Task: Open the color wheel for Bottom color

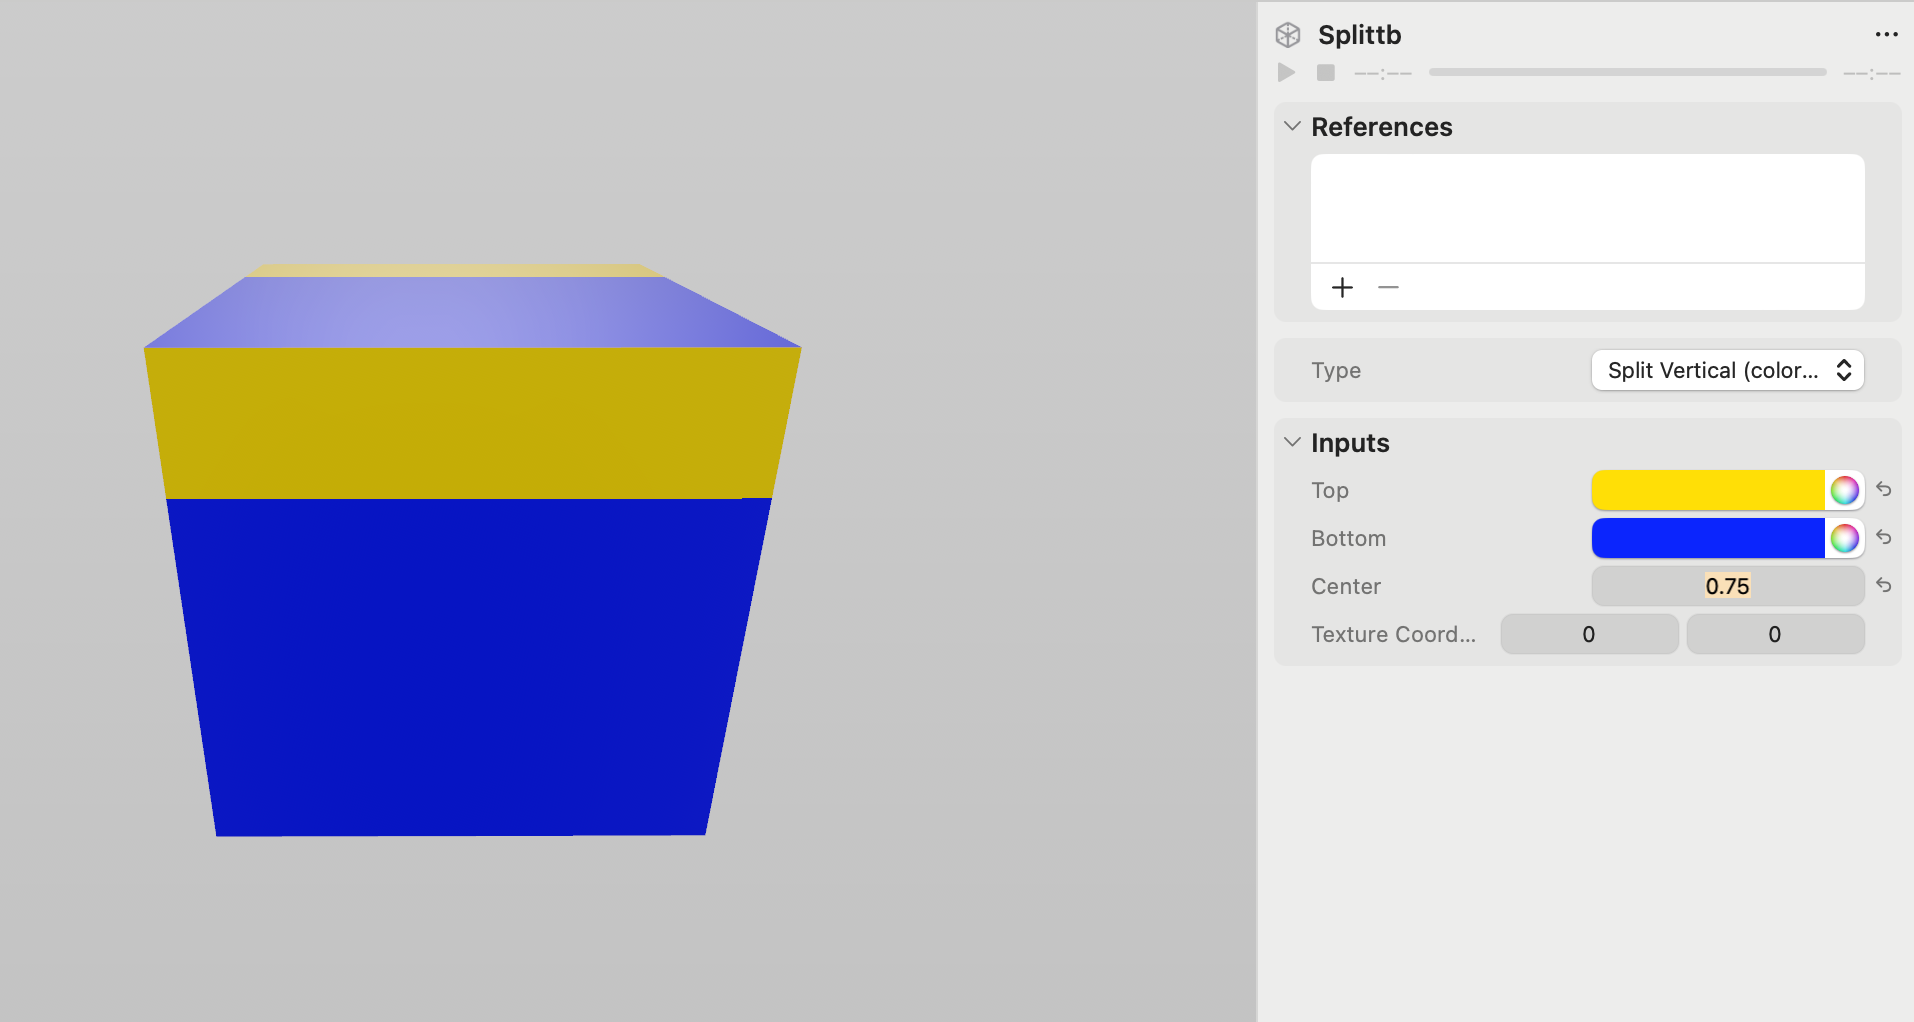Action: [1844, 538]
